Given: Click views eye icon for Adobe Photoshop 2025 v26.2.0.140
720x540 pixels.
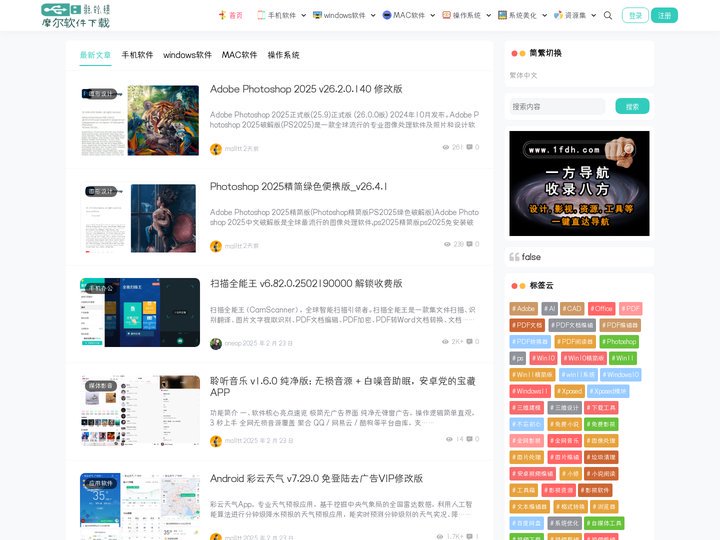Looking at the screenshot, I should [445, 147].
